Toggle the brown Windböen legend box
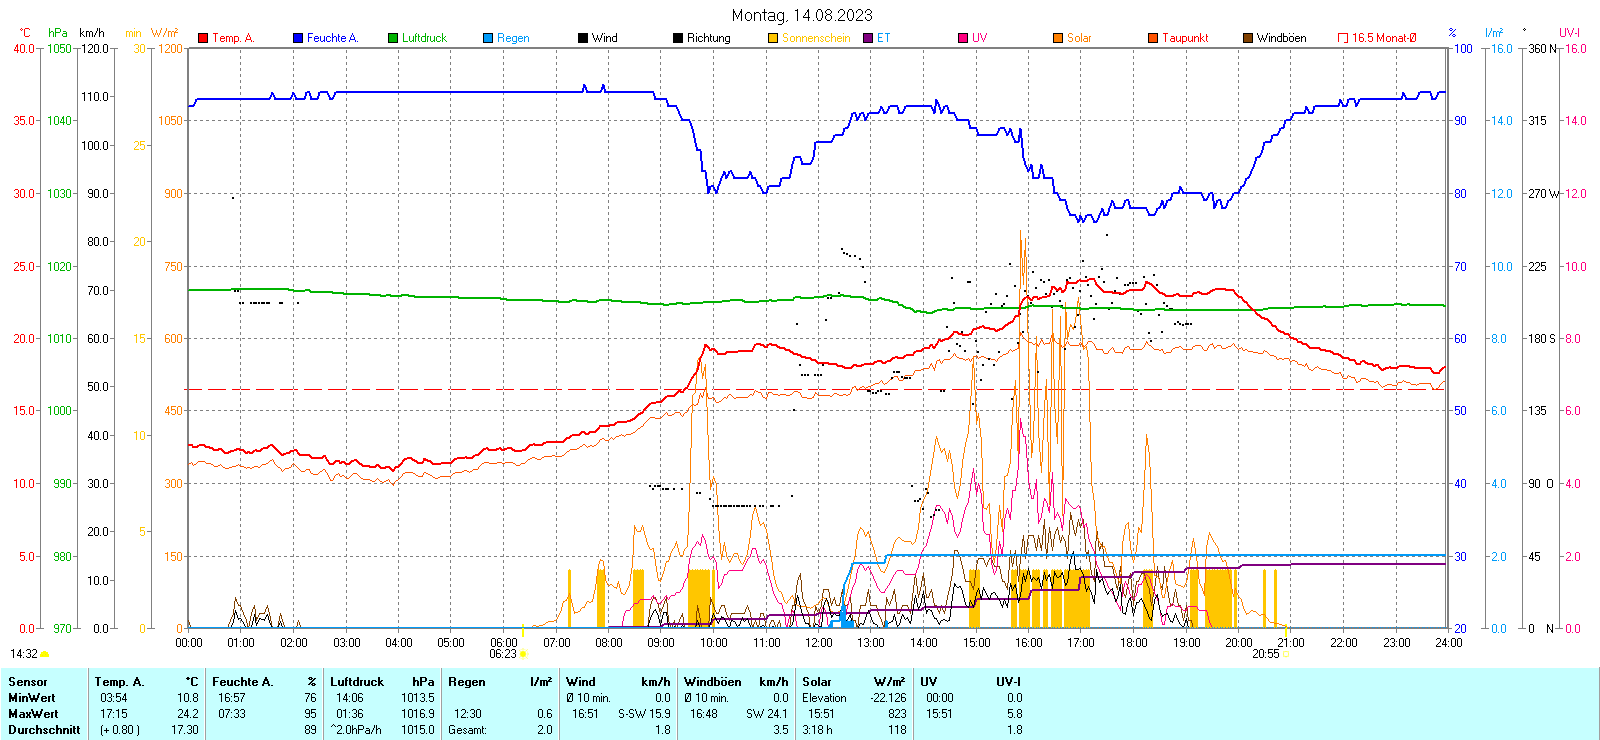Viewport: 1600px width, 740px height. click(1248, 38)
